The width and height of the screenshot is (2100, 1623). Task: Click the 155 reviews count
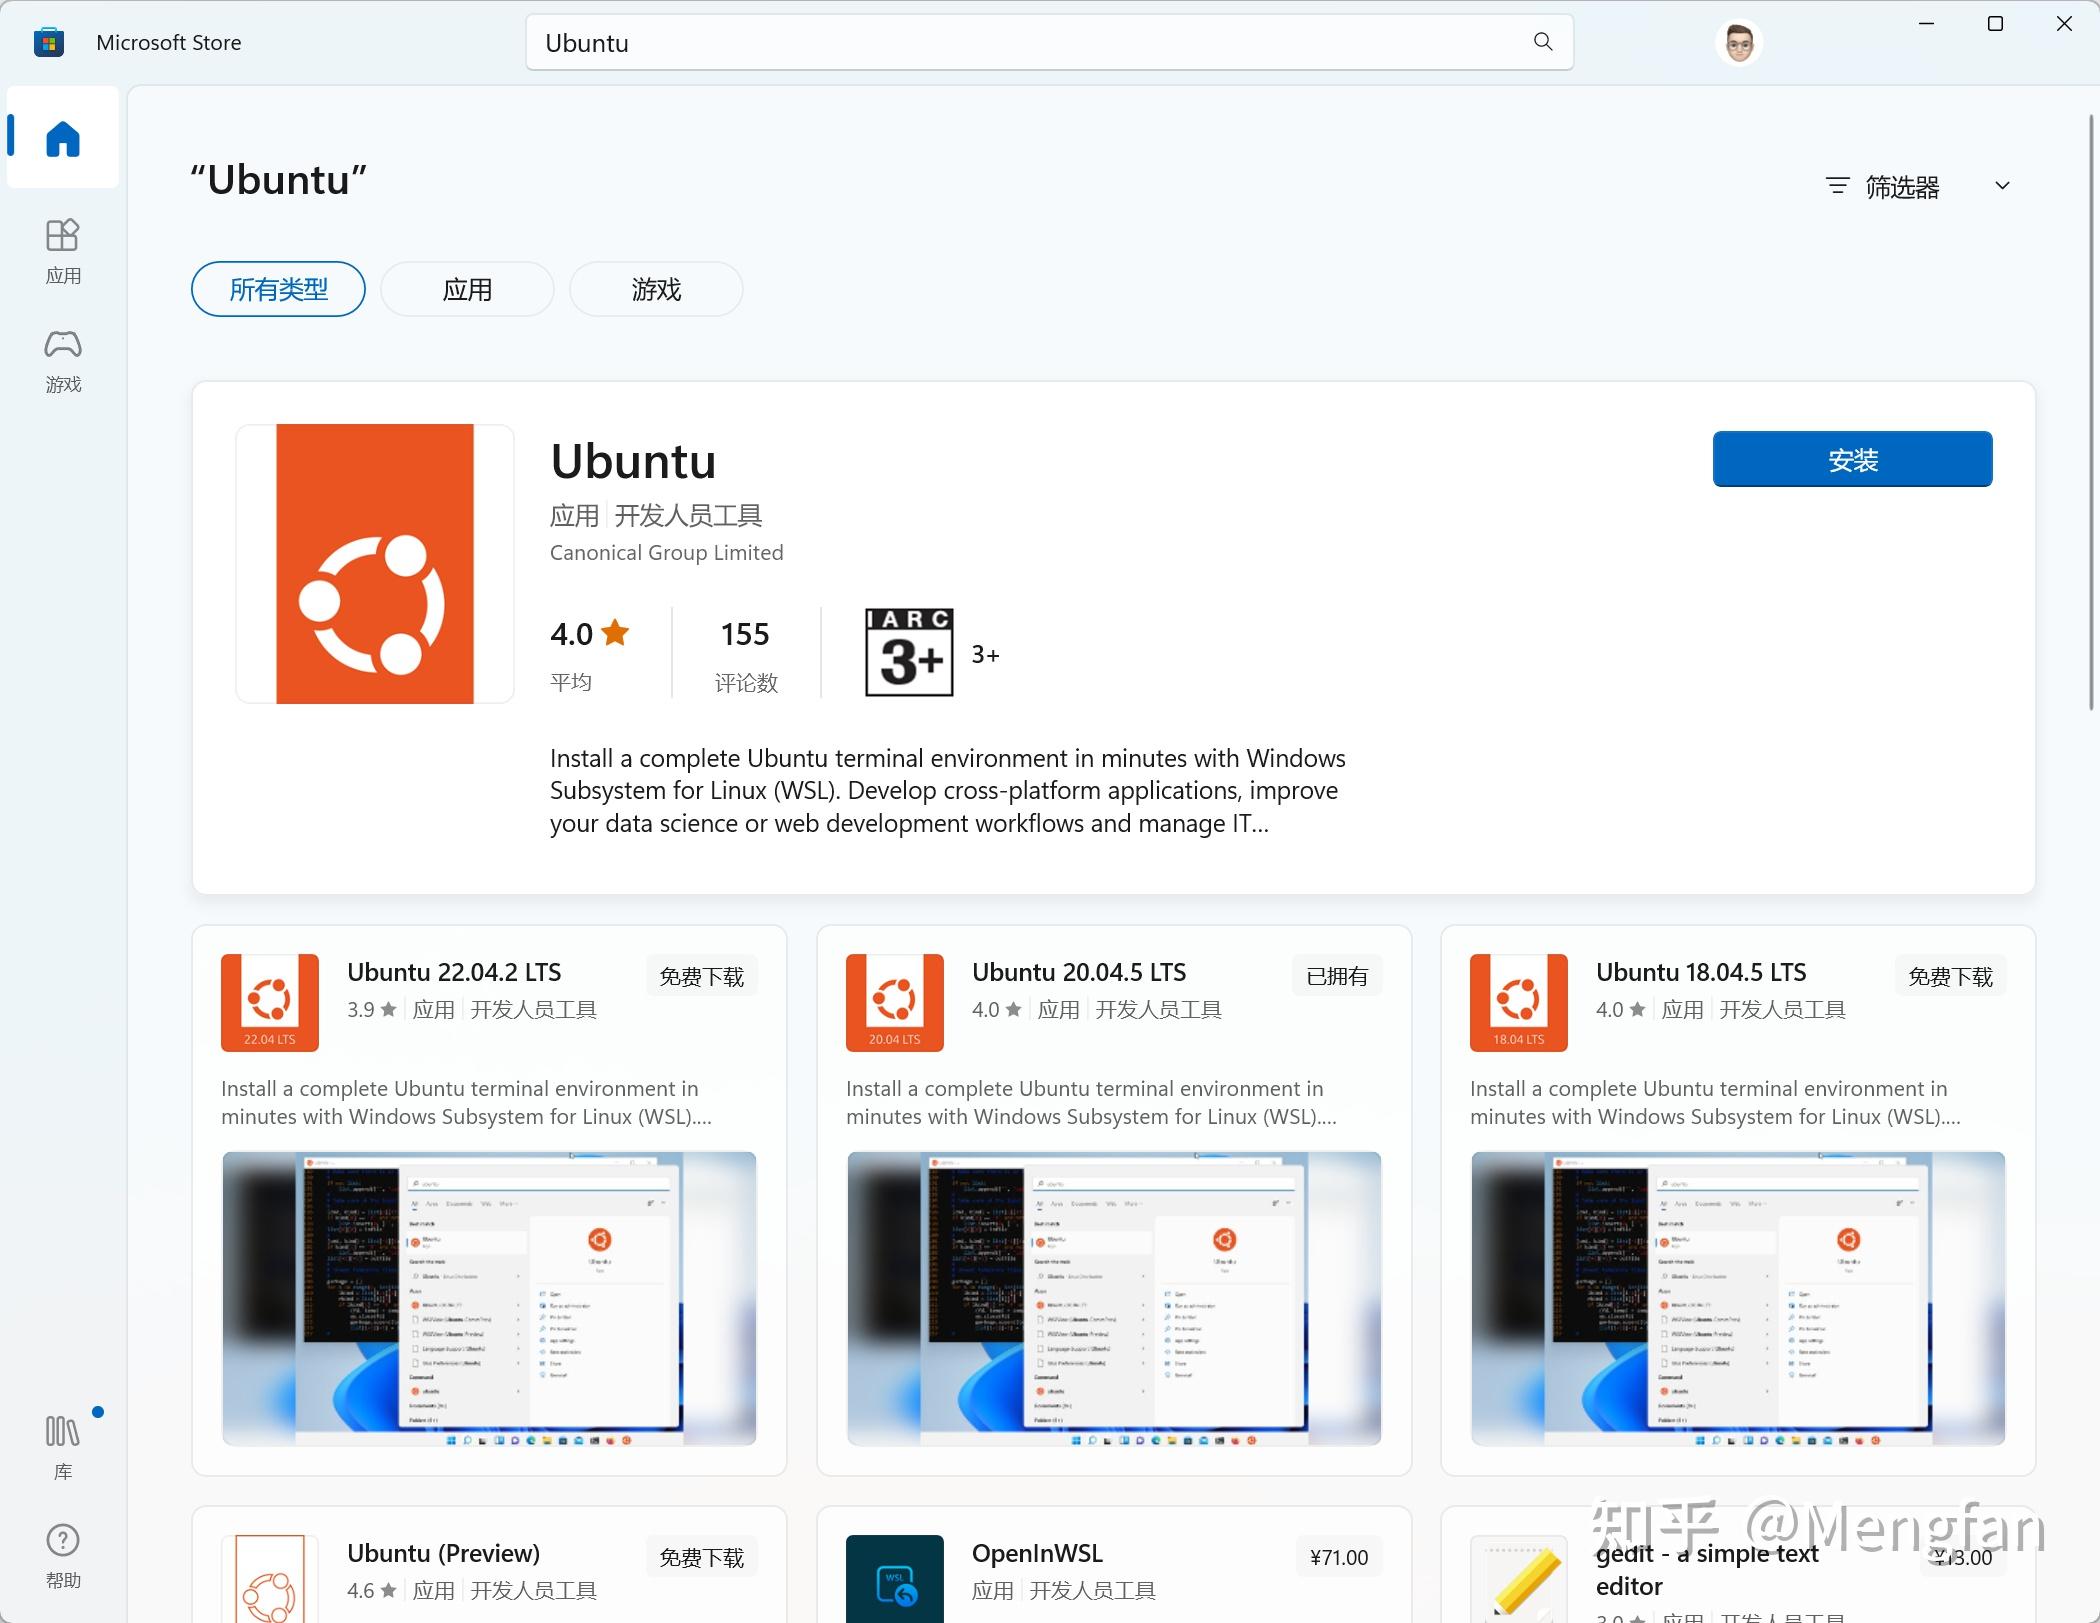745,634
